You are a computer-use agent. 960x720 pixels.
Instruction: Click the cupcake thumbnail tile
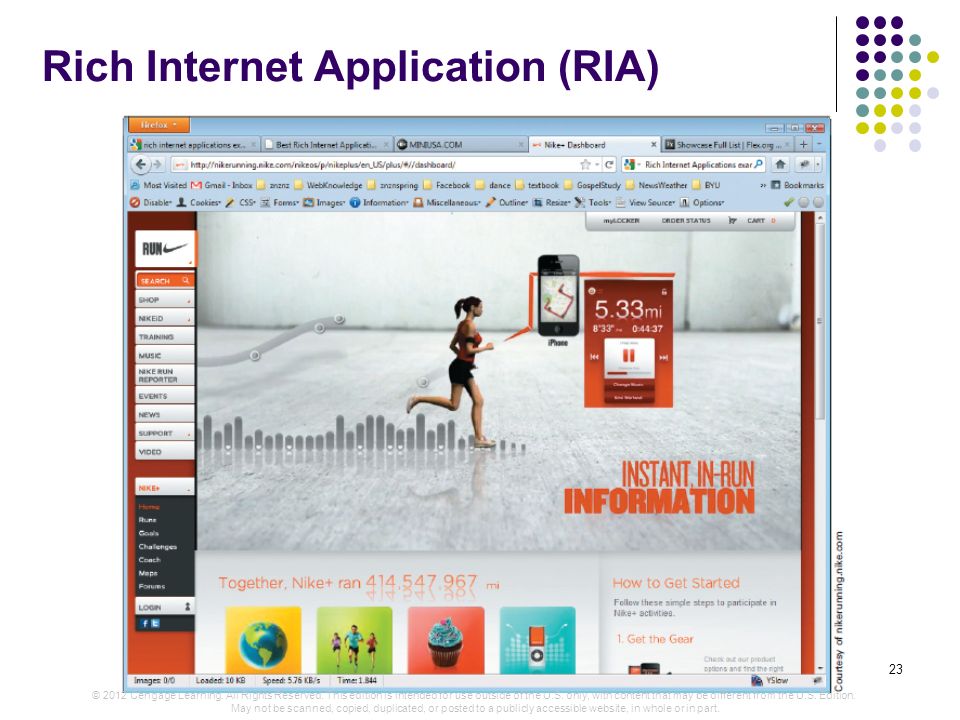coord(446,640)
